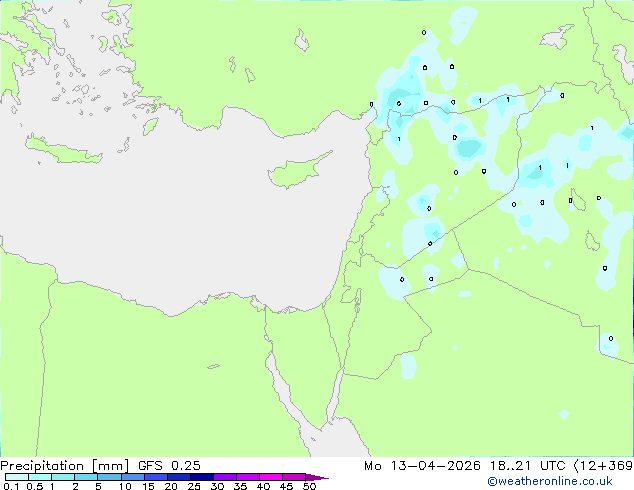Click the 35–40 mm legend color swatch

(247, 477)
